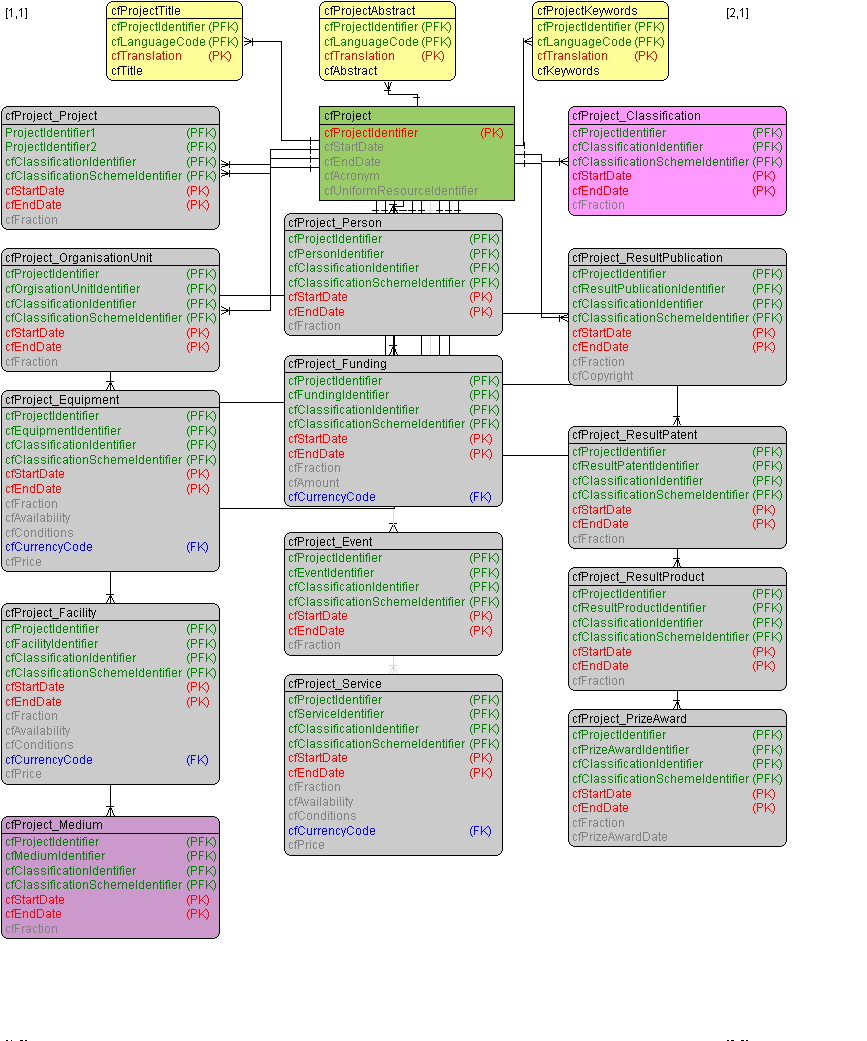Image resolution: width=867 pixels, height=1041 pixels.
Task: Open the cfProjectAbstract table header
Action: coord(370,11)
